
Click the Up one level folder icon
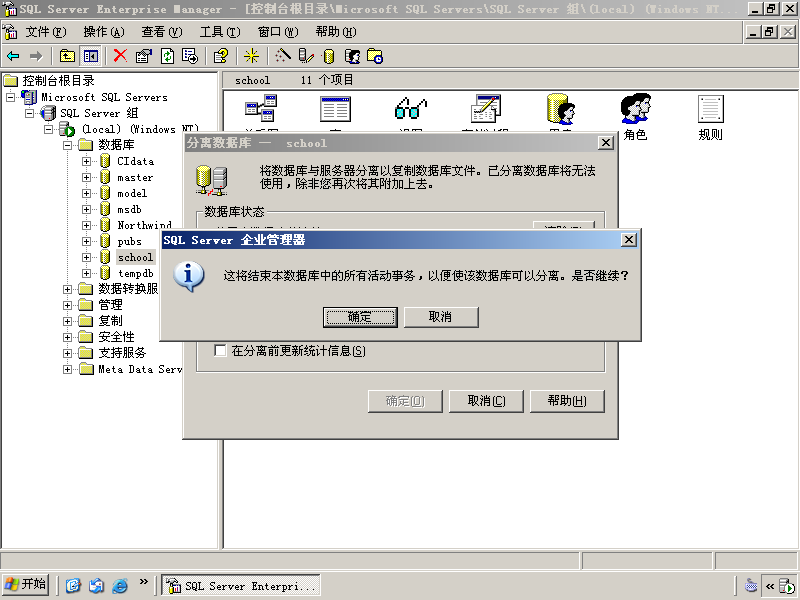(67, 56)
